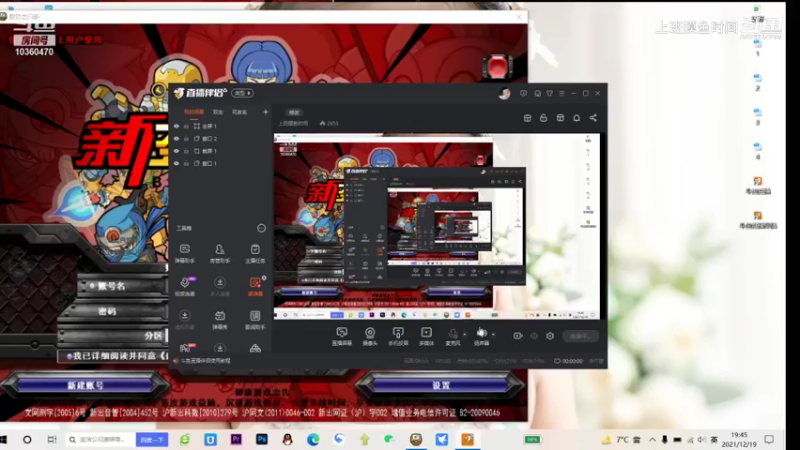Click the mode pill button beside the logo

[x=242, y=93]
